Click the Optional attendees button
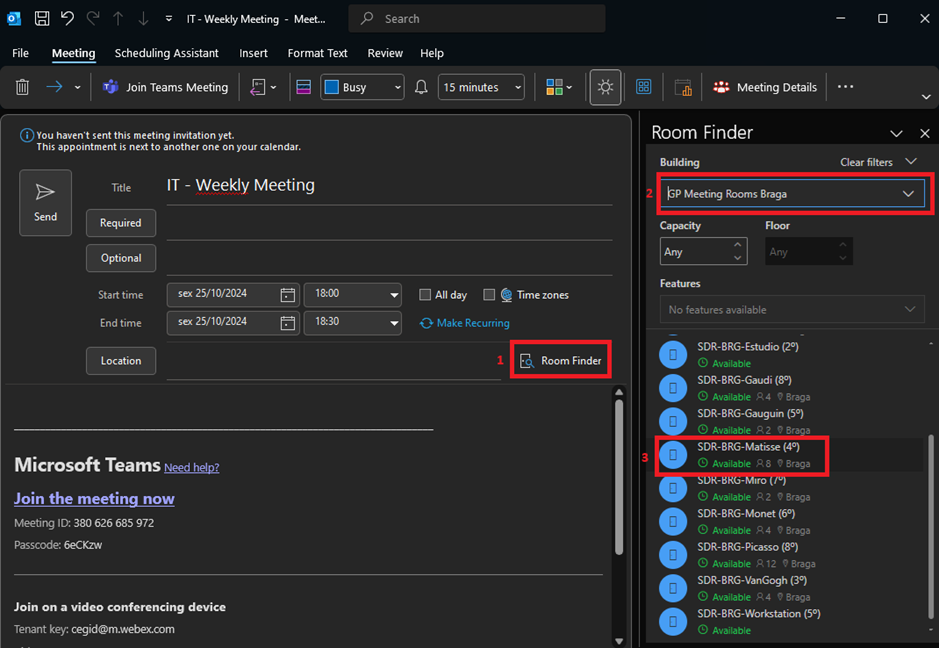The image size is (939, 648). [120, 258]
